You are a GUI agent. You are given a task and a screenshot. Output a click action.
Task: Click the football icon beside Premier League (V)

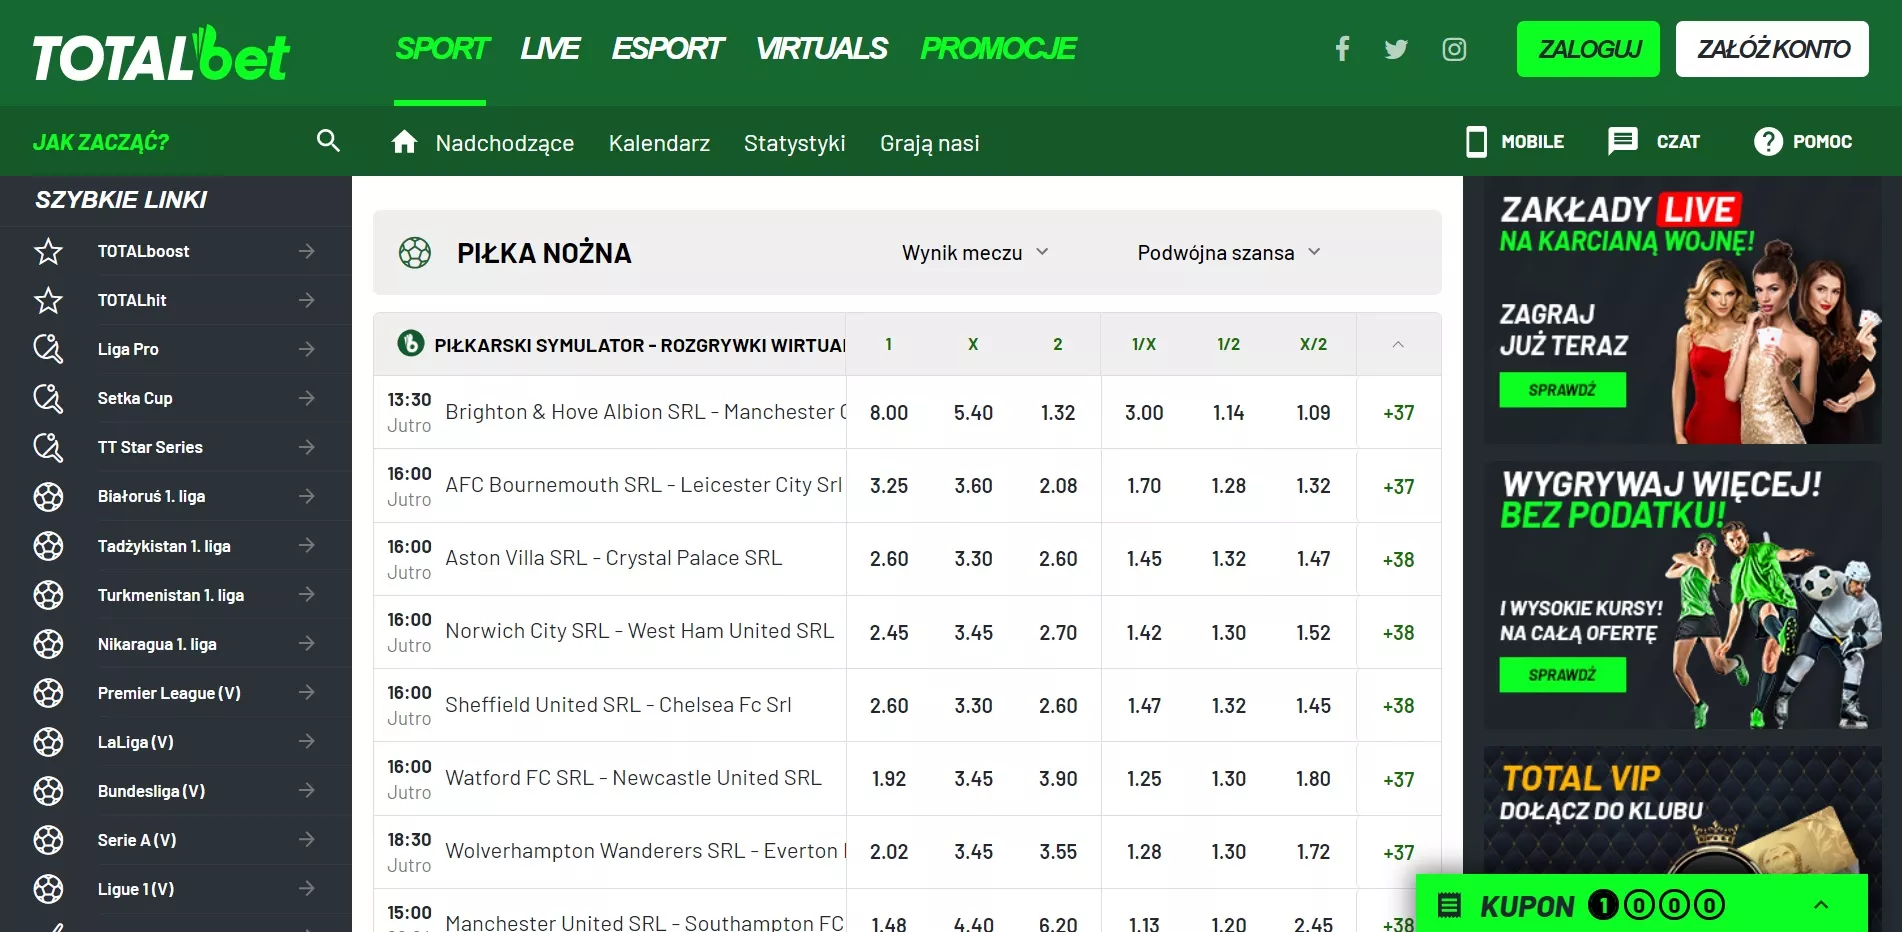click(x=48, y=693)
